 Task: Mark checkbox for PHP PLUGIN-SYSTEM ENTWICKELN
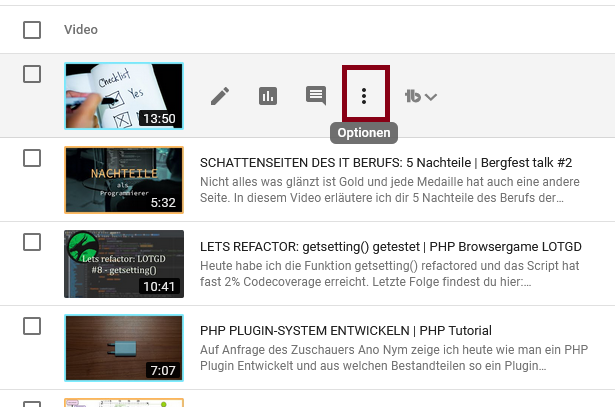[x=32, y=326]
